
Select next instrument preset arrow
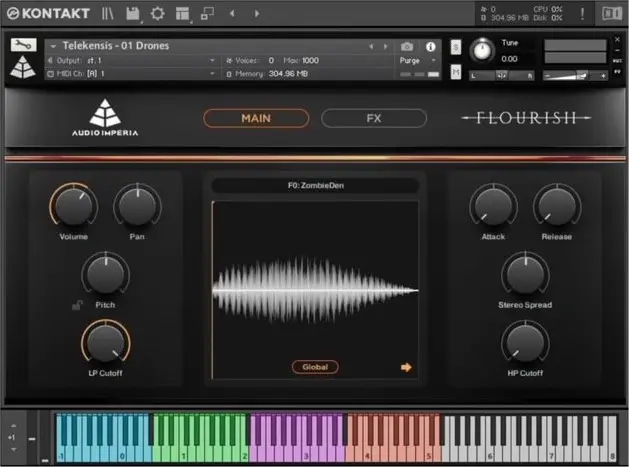(386, 47)
